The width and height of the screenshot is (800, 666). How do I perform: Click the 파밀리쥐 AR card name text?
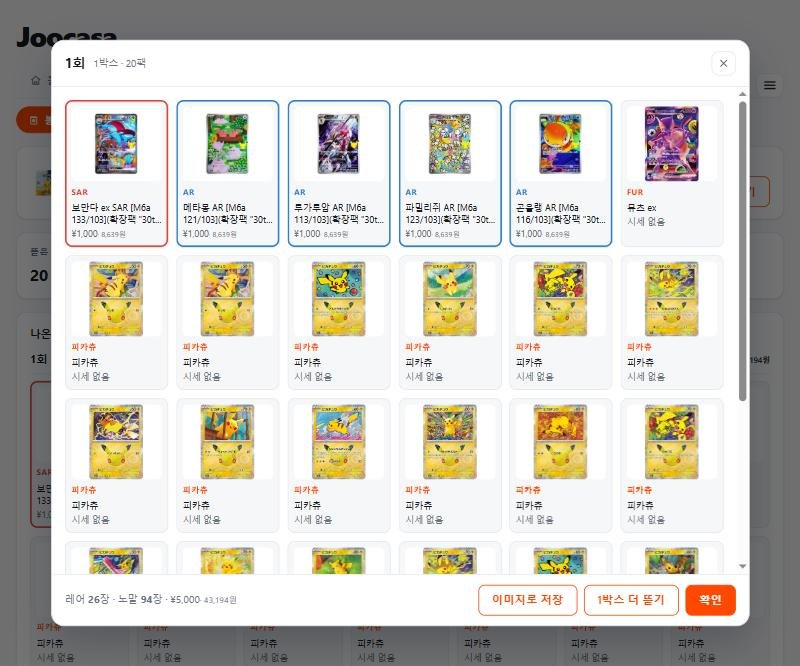click(x=450, y=213)
